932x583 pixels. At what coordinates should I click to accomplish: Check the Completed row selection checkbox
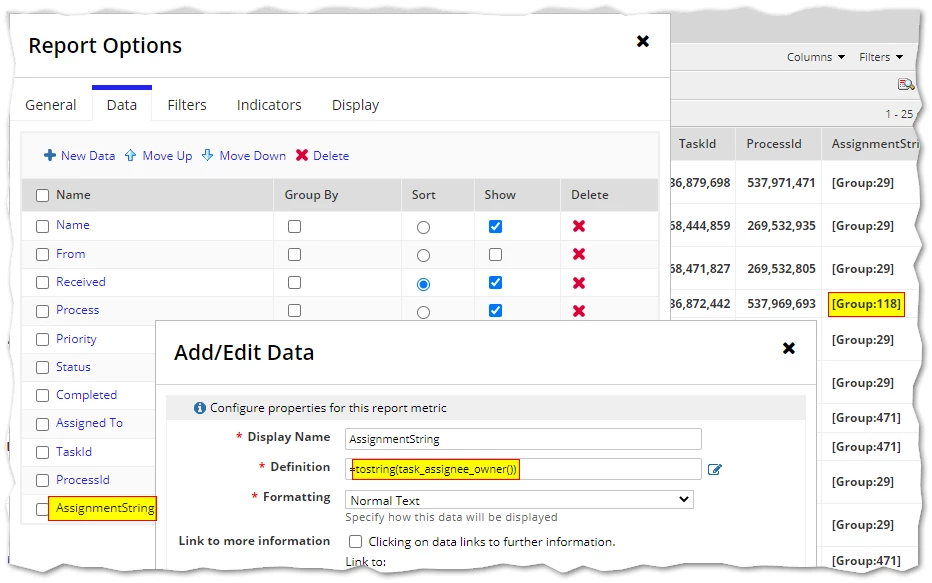(42, 396)
